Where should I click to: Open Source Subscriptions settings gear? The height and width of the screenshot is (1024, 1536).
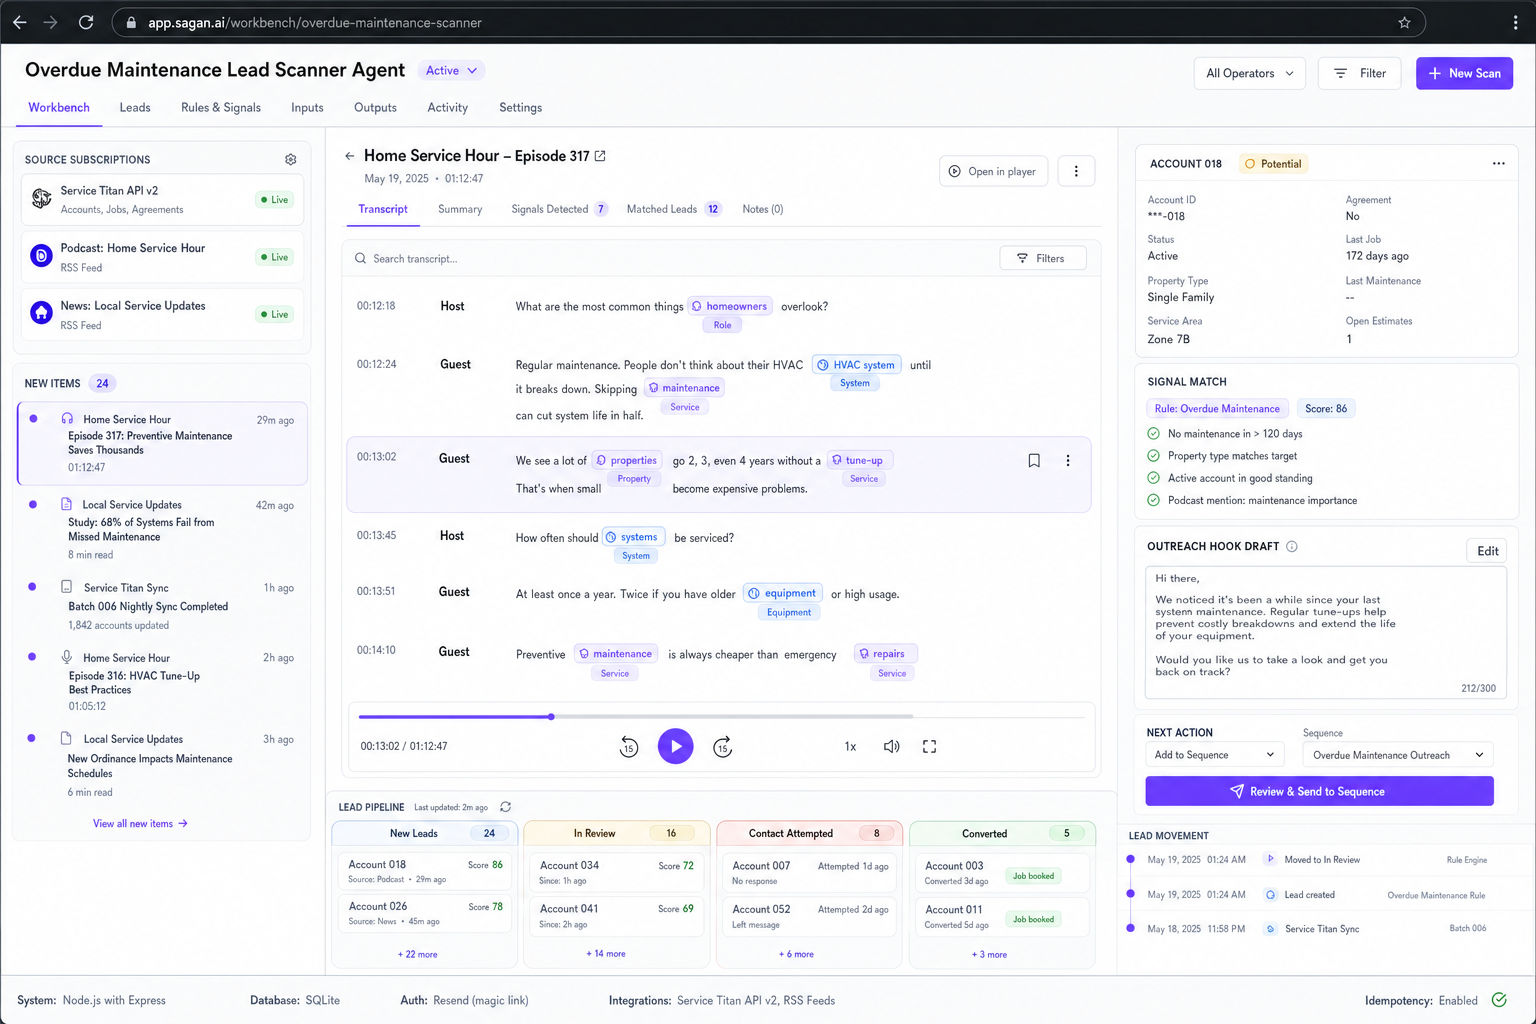[x=290, y=160]
